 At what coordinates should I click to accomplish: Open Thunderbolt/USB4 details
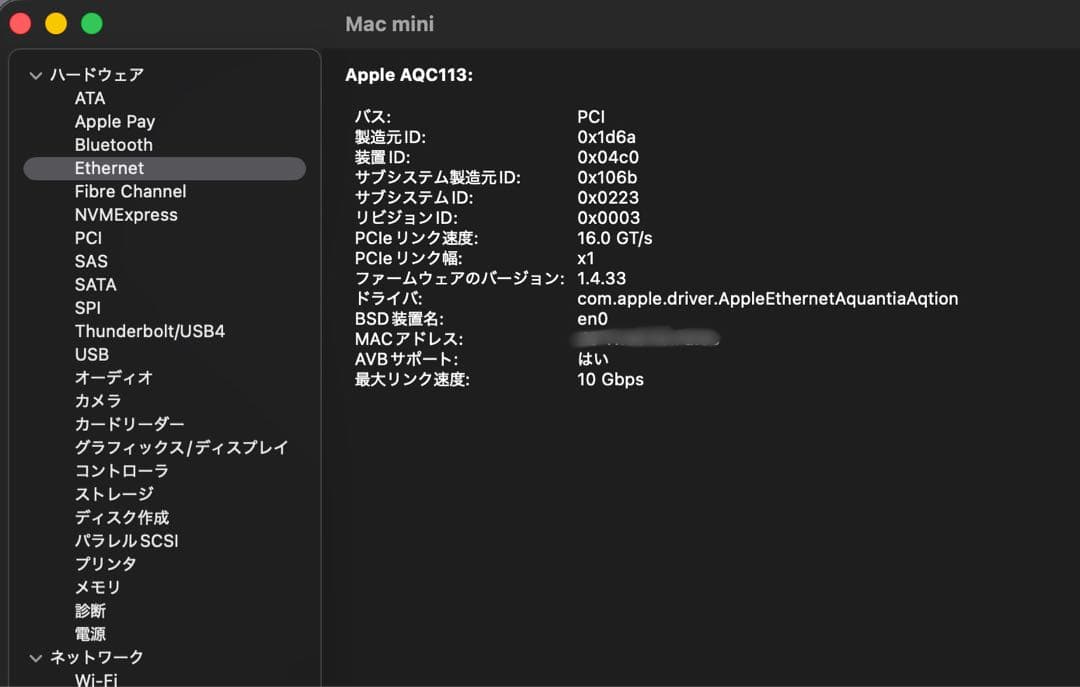tap(149, 331)
